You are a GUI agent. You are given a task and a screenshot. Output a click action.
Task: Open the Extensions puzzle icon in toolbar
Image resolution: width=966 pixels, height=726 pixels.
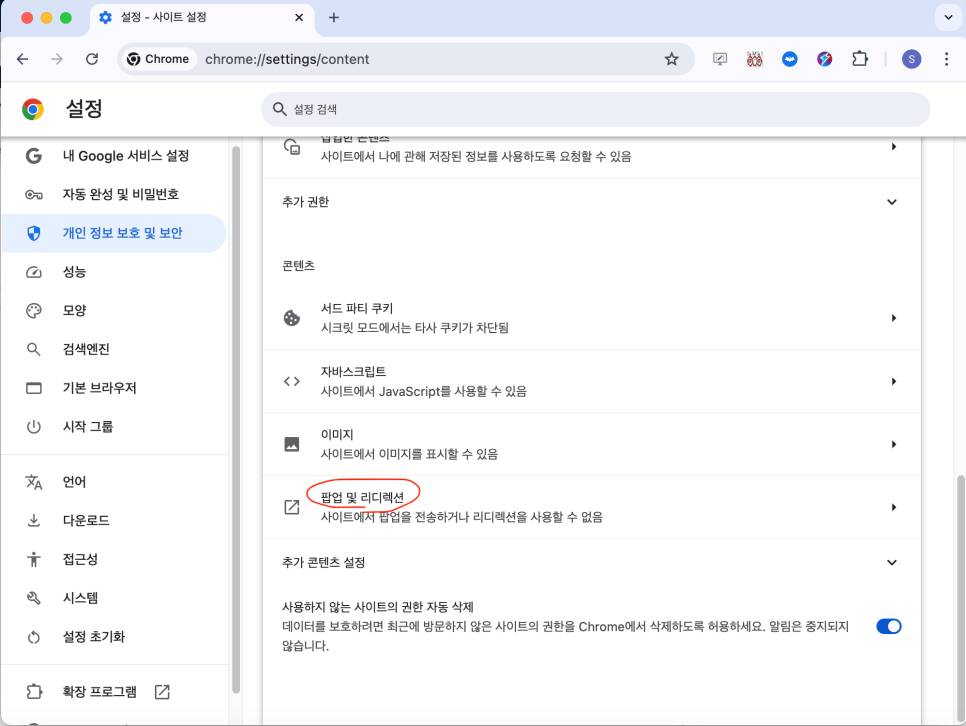(859, 59)
